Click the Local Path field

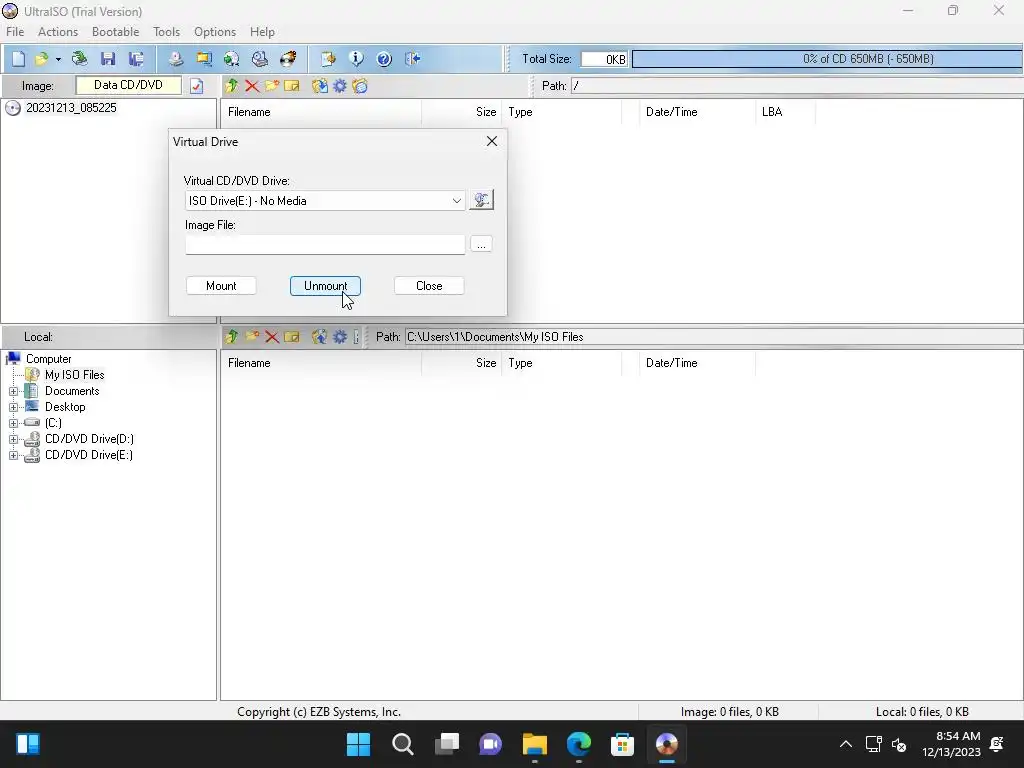point(713,337)
